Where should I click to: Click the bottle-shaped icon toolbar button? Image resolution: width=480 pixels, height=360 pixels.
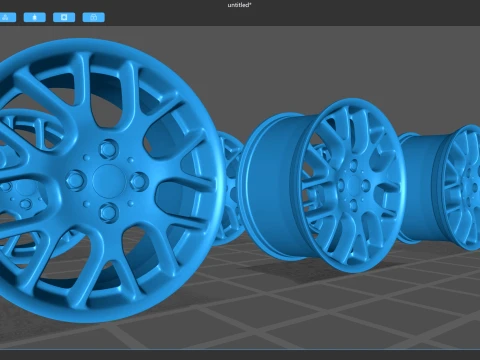point(35,17)
